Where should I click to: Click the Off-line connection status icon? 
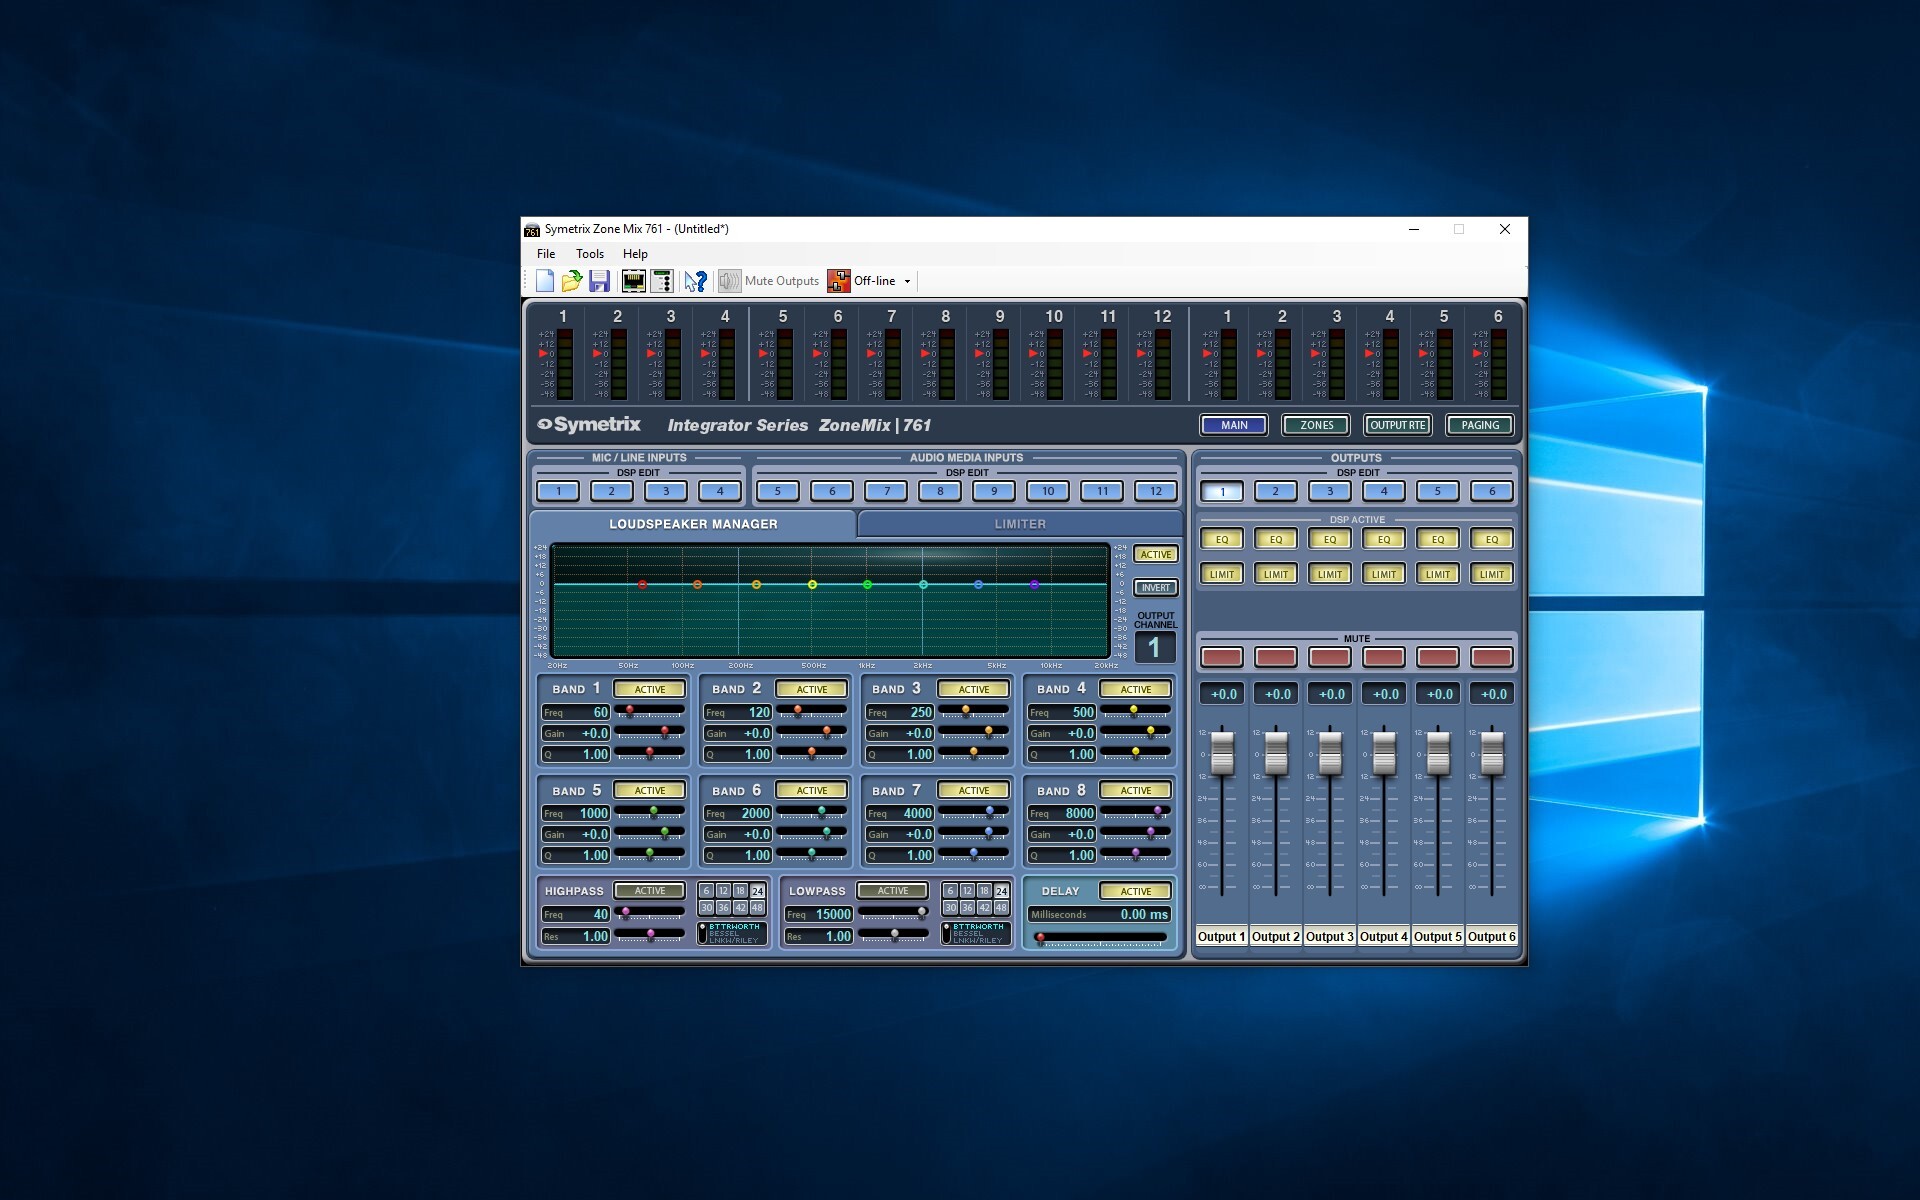coord(838,281)
